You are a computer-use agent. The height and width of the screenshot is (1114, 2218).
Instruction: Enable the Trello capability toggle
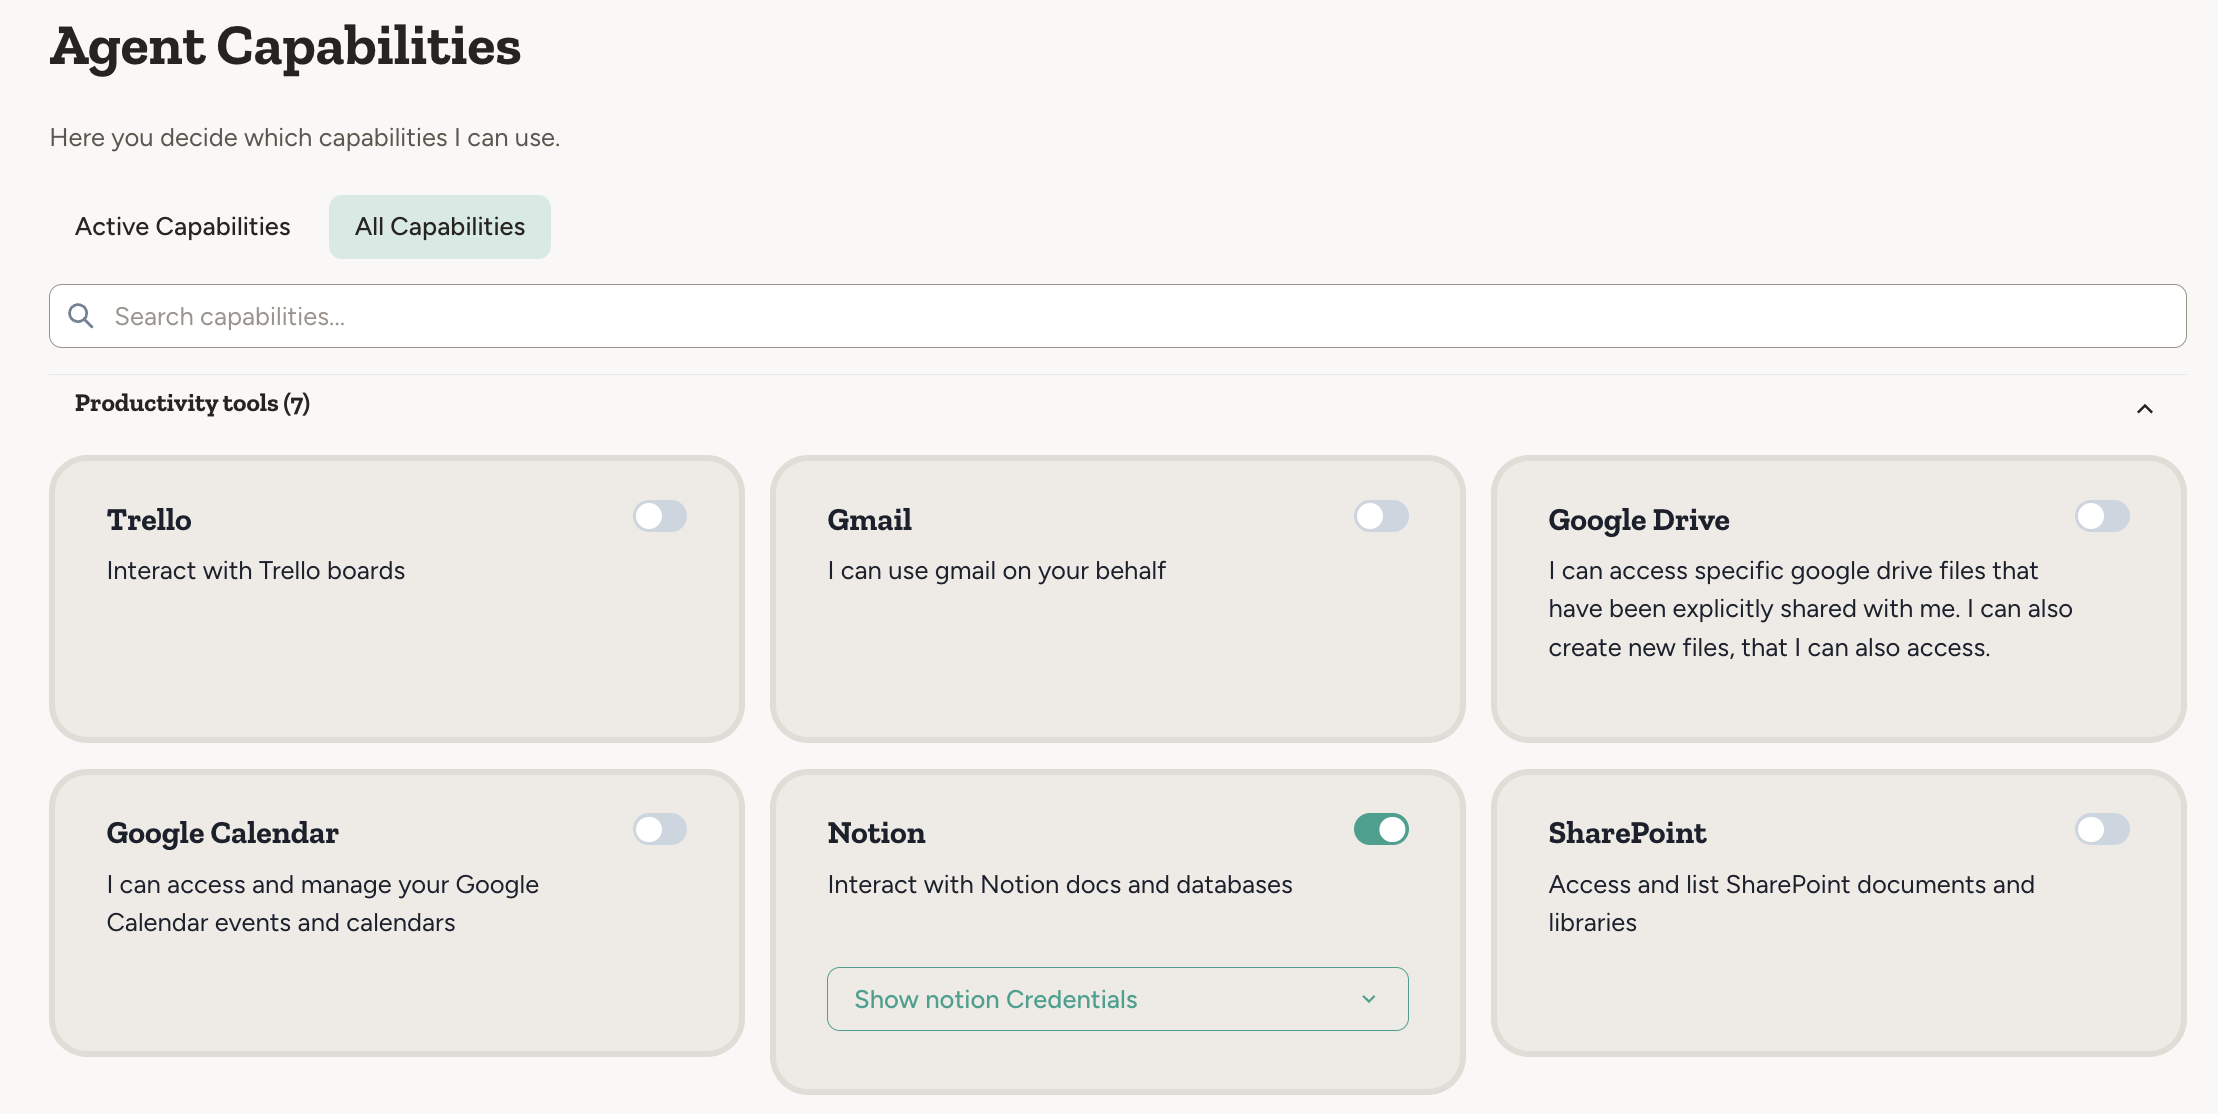pyautogui.click(x=660, y=516)
